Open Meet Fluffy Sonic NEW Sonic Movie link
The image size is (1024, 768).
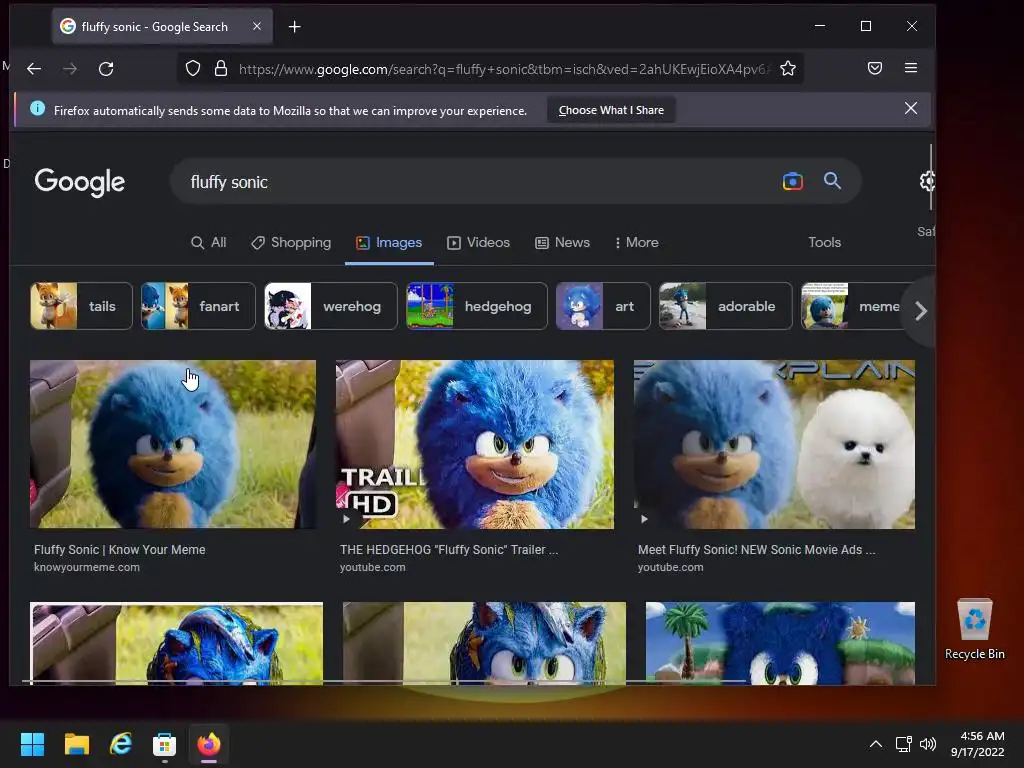point(756,550)
